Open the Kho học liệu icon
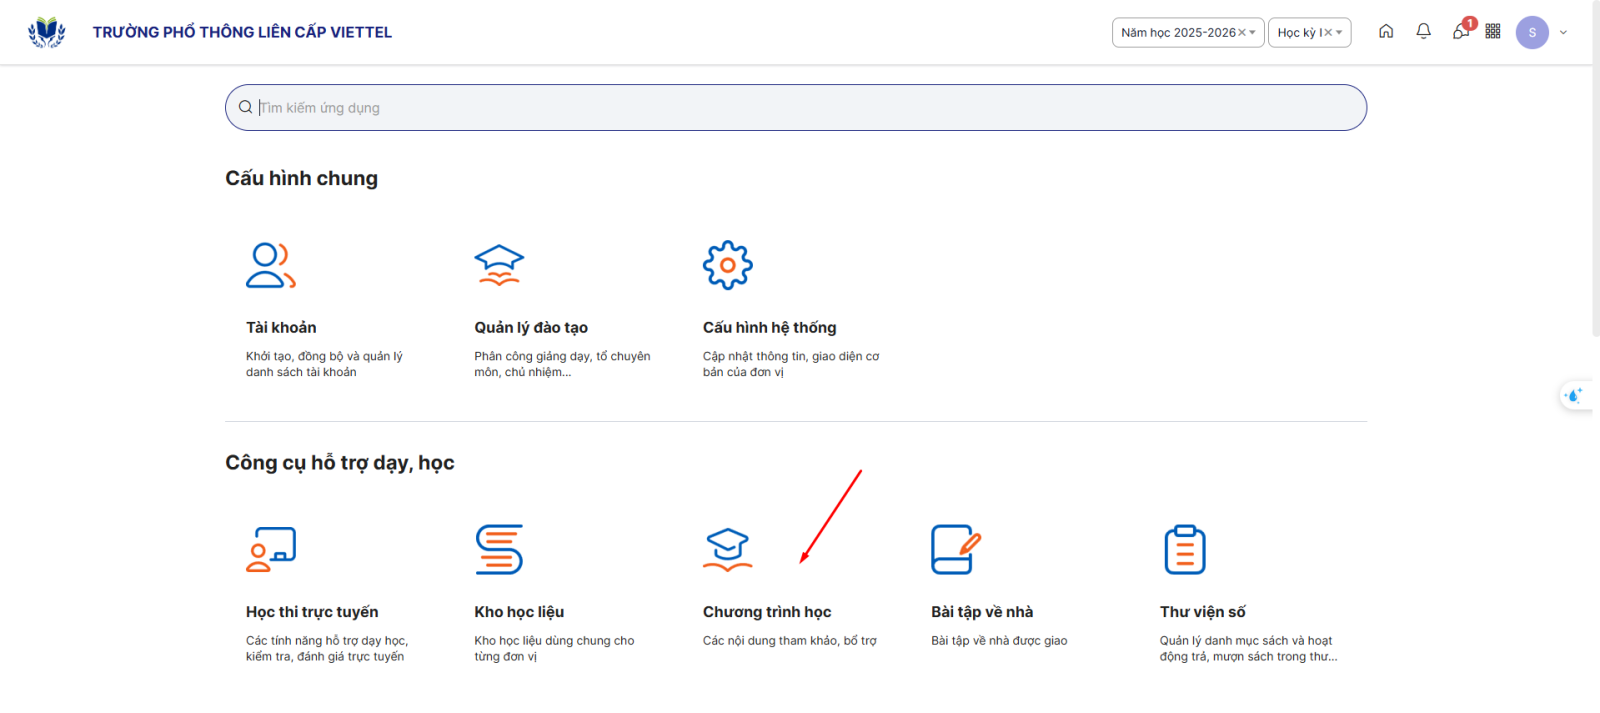This screenshot has width=1600, height=713. tap(499, 549)
